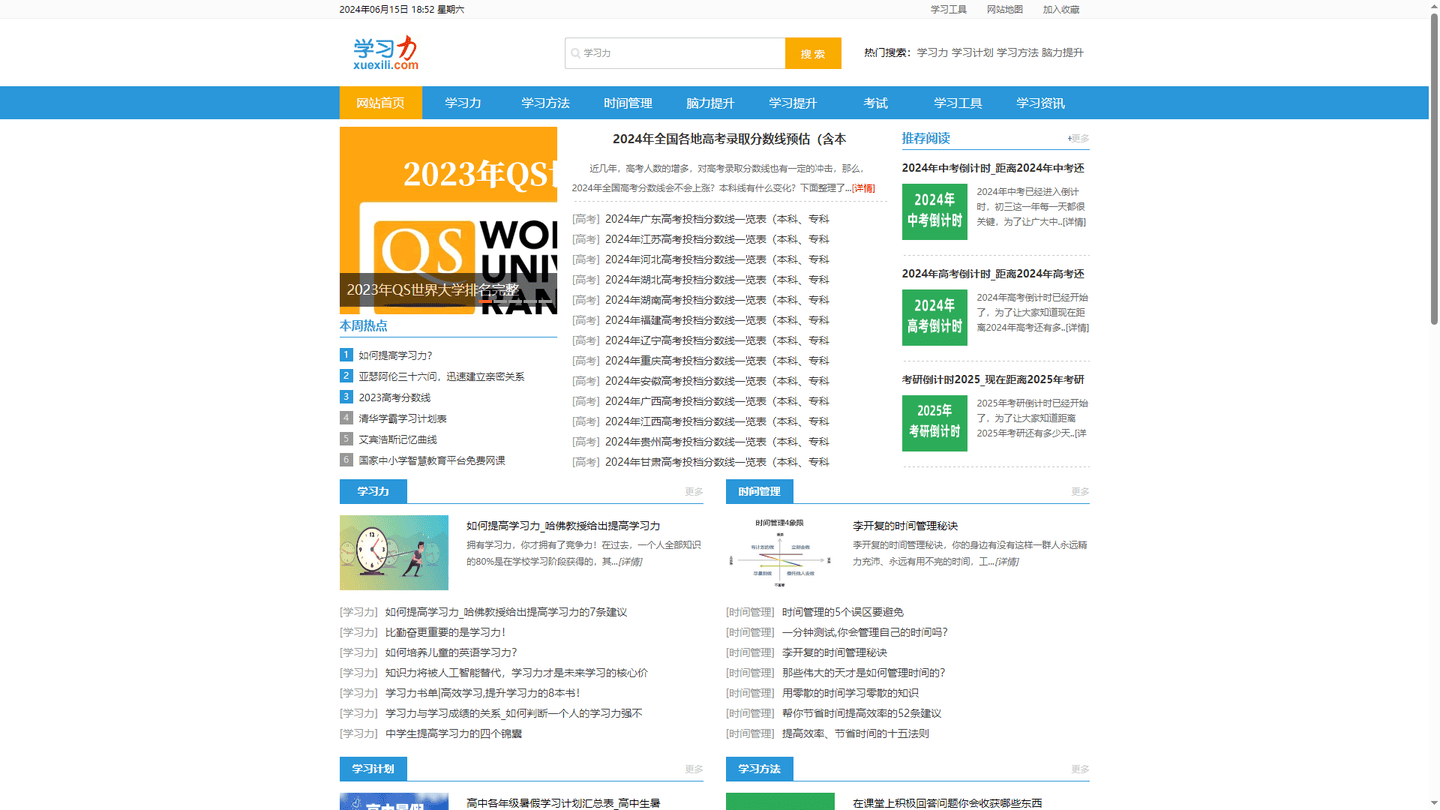Click 更多 next to 推荐阅读
The width and height of the screenshot is (1440, 810).
1078,139
